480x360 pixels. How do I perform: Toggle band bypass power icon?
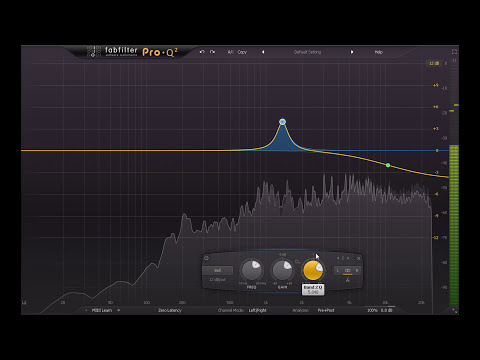click(206, 258)
